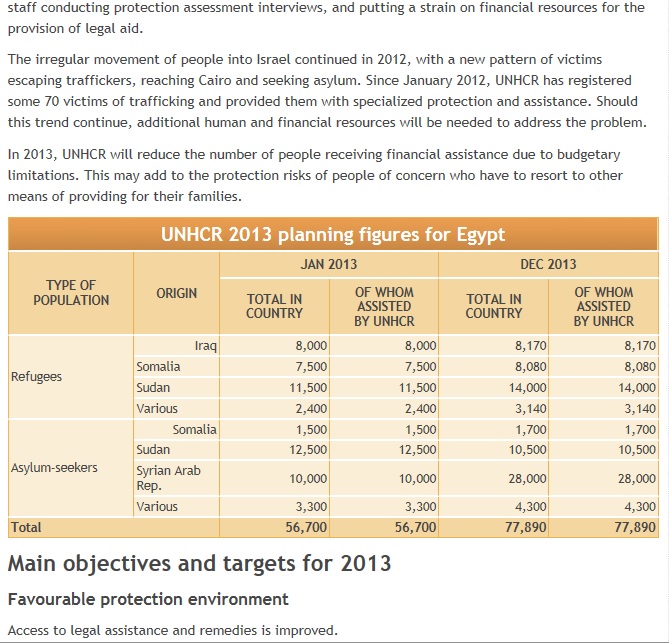Image resolution: width=669 pixels, height=644 pixels.
Task: Click Refugees Sudan Jan 2013 total 11,500
Action: [x=308, y=388]
